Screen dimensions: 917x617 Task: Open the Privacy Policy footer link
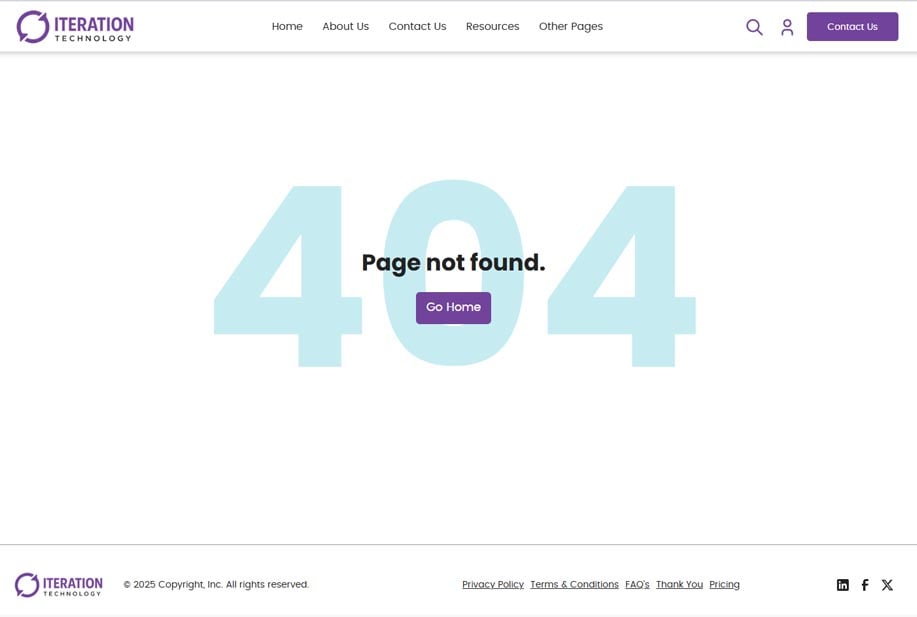coord(493,584)
